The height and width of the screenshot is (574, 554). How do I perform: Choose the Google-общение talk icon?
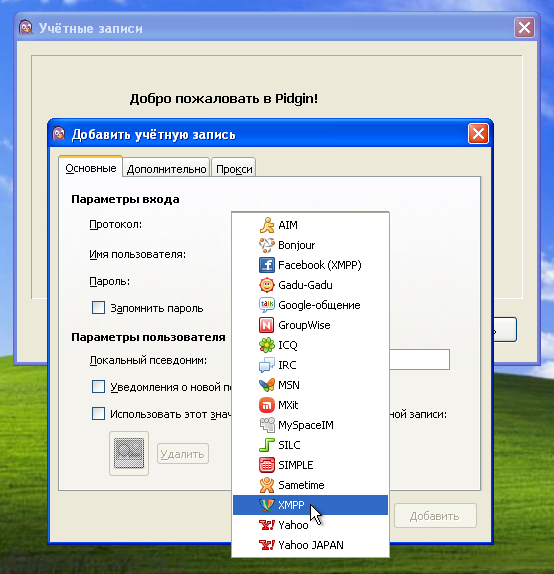click(267, 305)
